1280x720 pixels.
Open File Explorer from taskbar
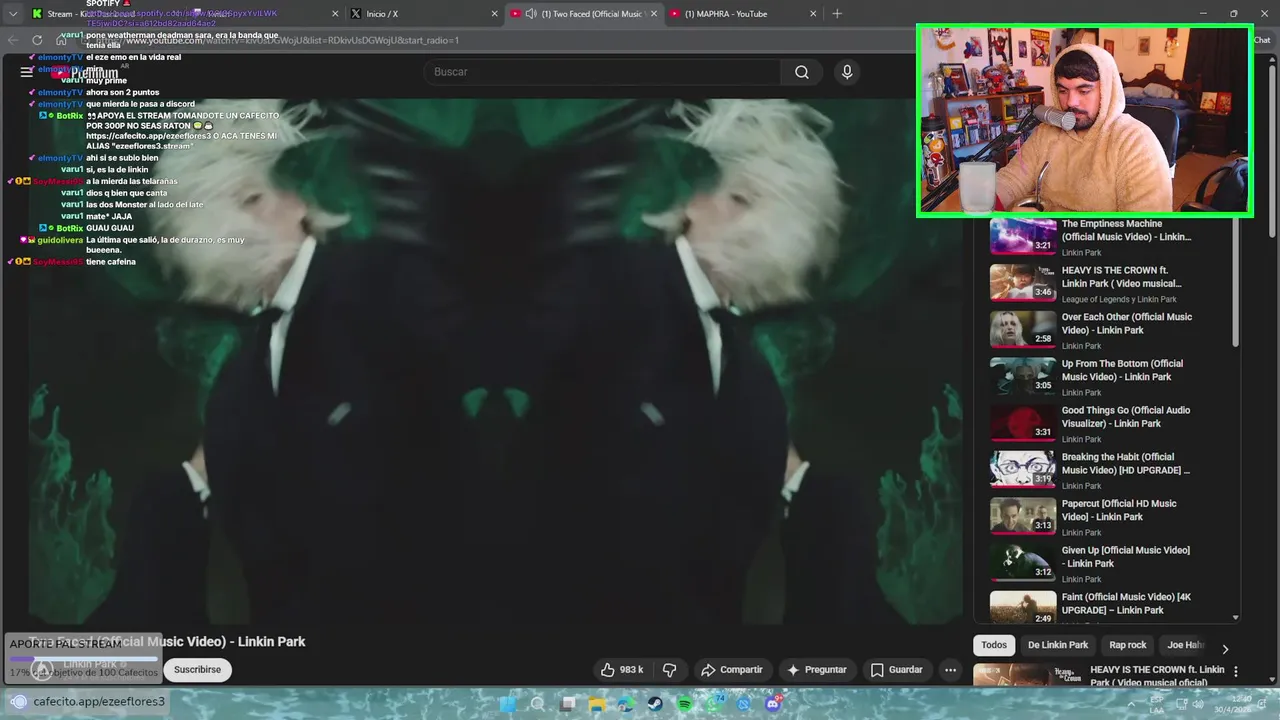(x=597, y=704)
